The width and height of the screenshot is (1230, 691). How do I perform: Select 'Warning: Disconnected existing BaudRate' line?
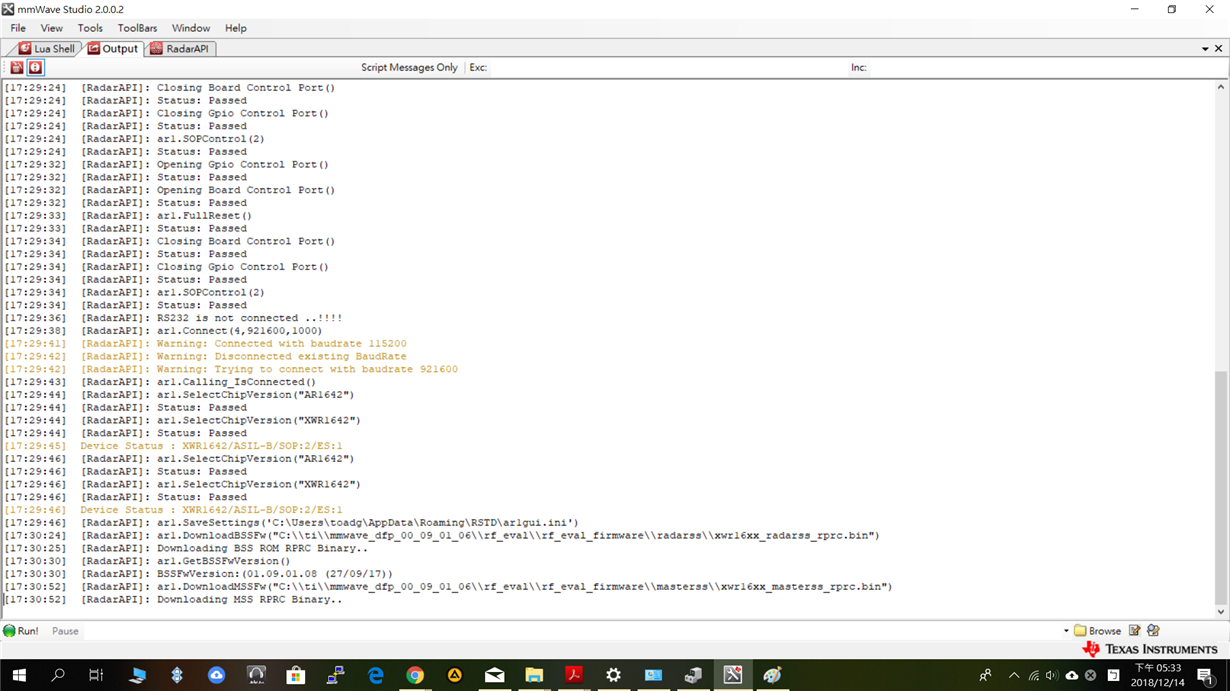coord(205,356)
